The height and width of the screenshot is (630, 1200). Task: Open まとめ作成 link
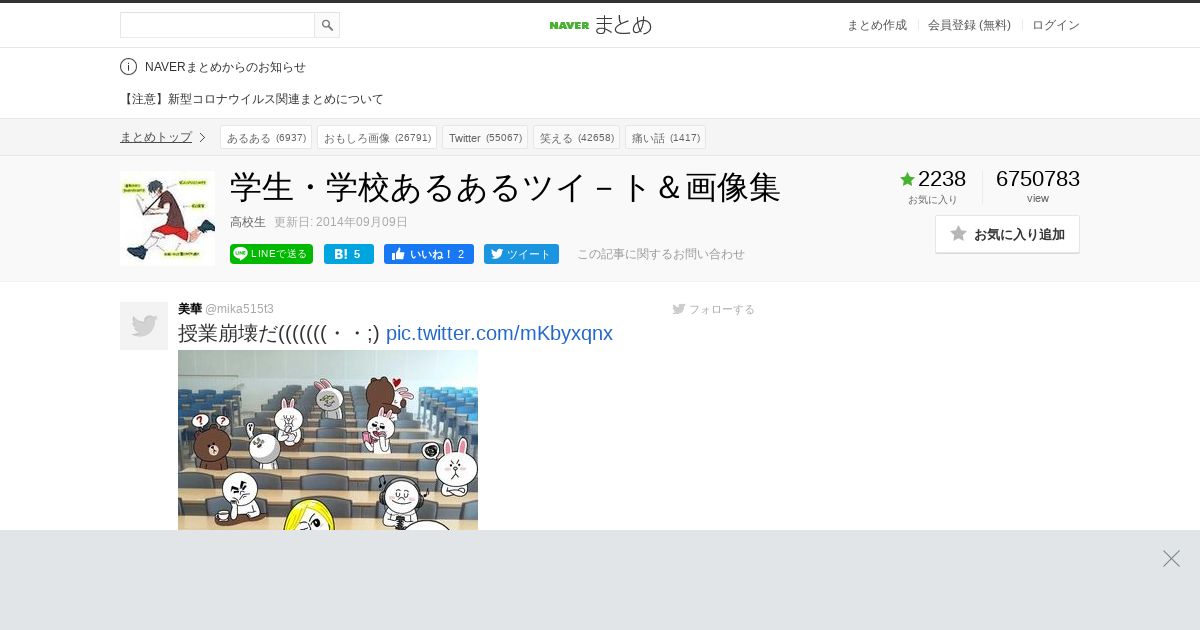(x=877, y=25)
